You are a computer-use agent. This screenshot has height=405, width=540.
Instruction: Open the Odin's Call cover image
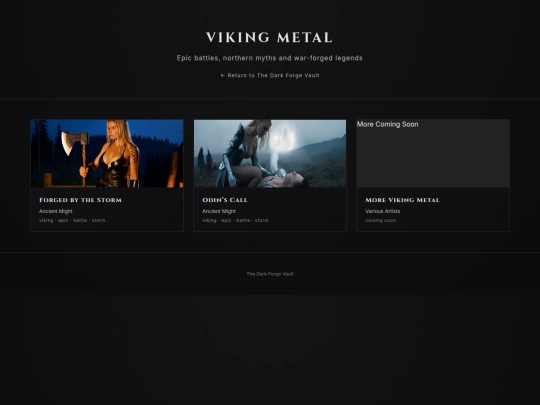click(270, 154)
